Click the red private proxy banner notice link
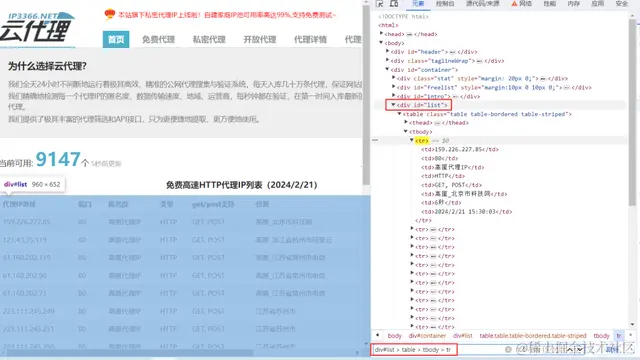The height and width of the screenshot is (360, 640). [x=227, y=15]
